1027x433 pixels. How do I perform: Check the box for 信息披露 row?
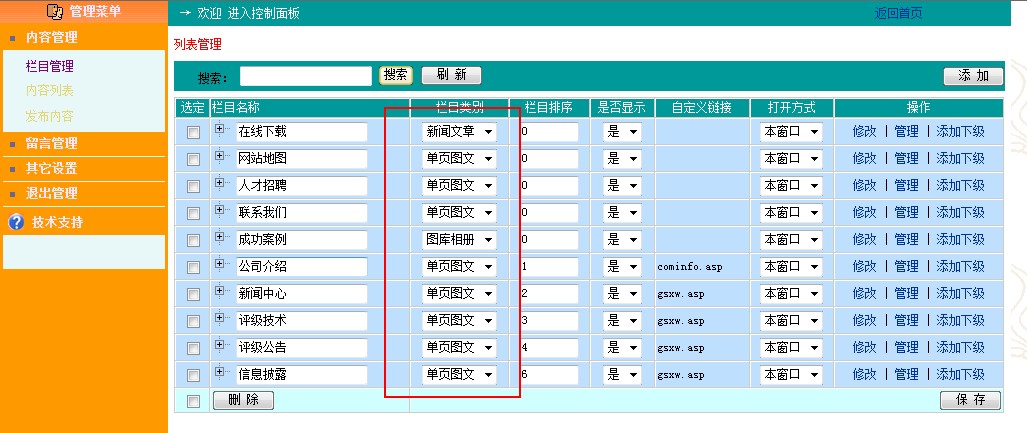pos(193,375)
